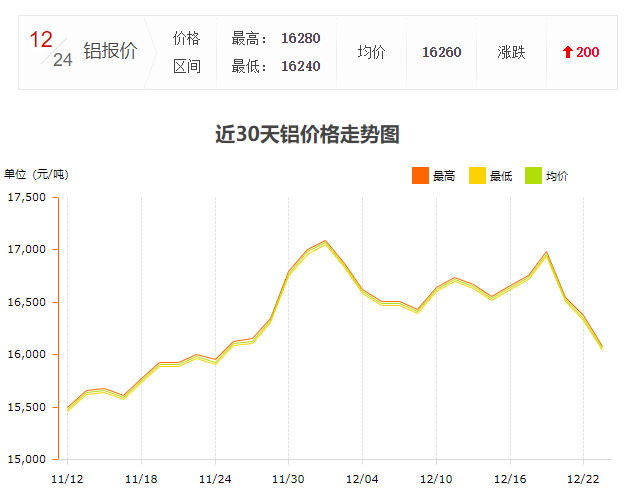Click the 12/10 x-axis date label

436,479
